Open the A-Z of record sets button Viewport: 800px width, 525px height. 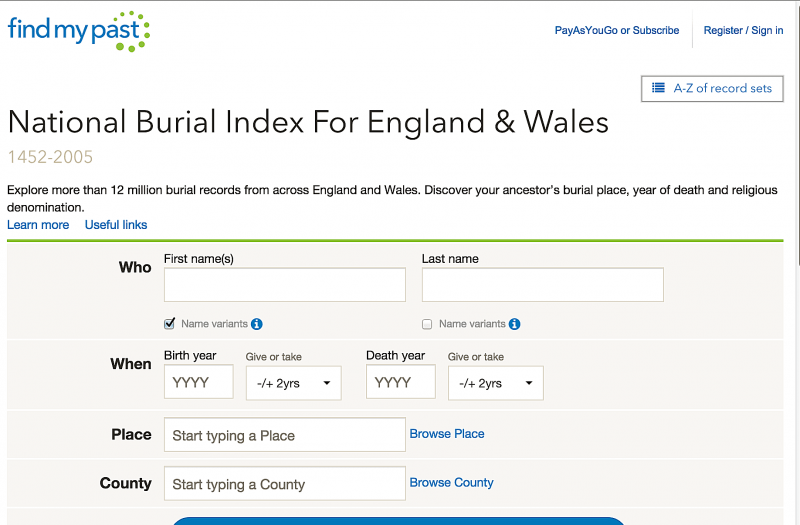(x=712, y=88)
